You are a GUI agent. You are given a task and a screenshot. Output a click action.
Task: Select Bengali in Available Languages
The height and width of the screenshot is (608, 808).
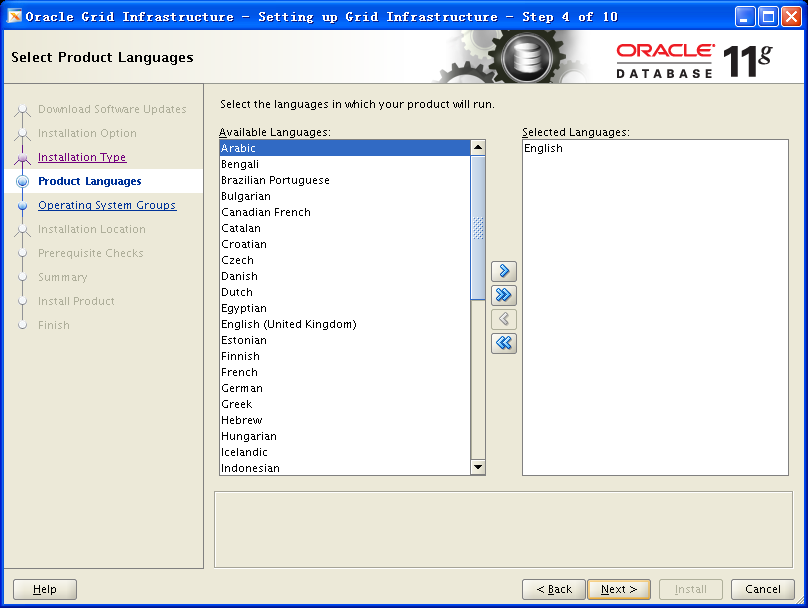345,164
